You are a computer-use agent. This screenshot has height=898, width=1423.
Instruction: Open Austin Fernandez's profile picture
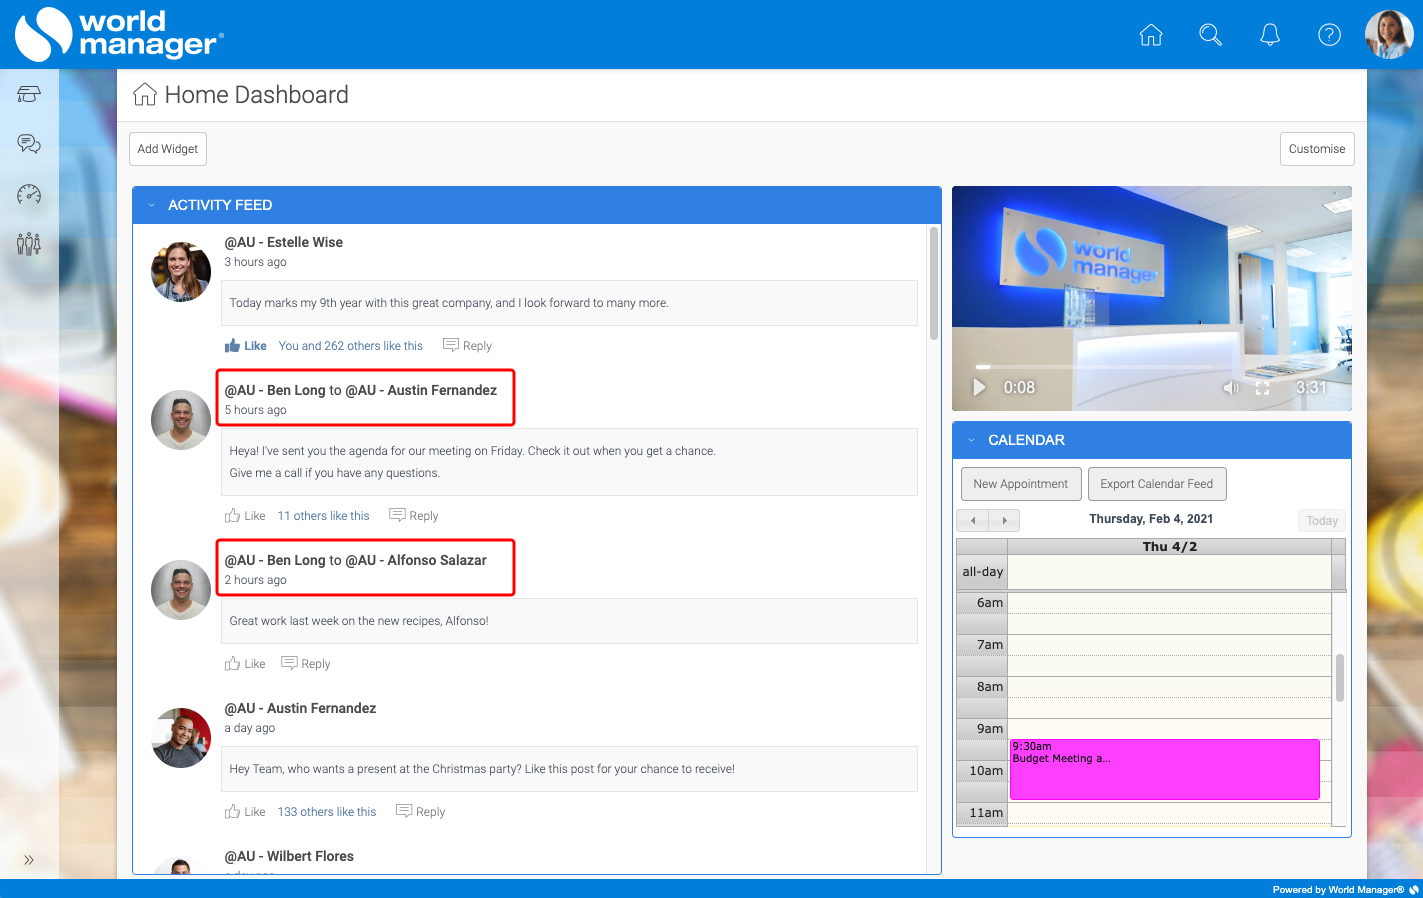pyautogui.click(x=181, y=738)
